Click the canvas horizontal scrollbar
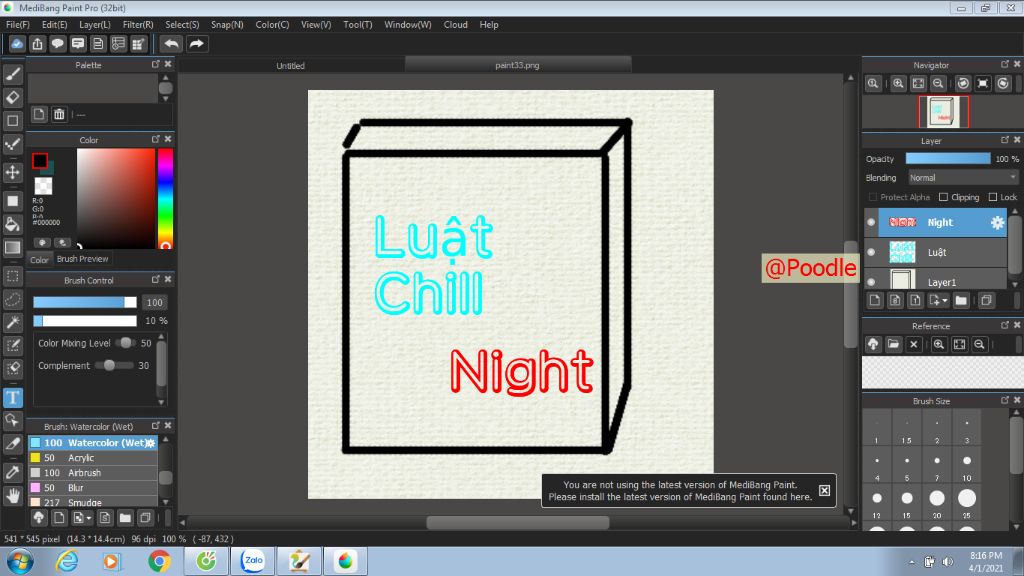This screenshot has width=1024, height=576. (x=518, y=522)
